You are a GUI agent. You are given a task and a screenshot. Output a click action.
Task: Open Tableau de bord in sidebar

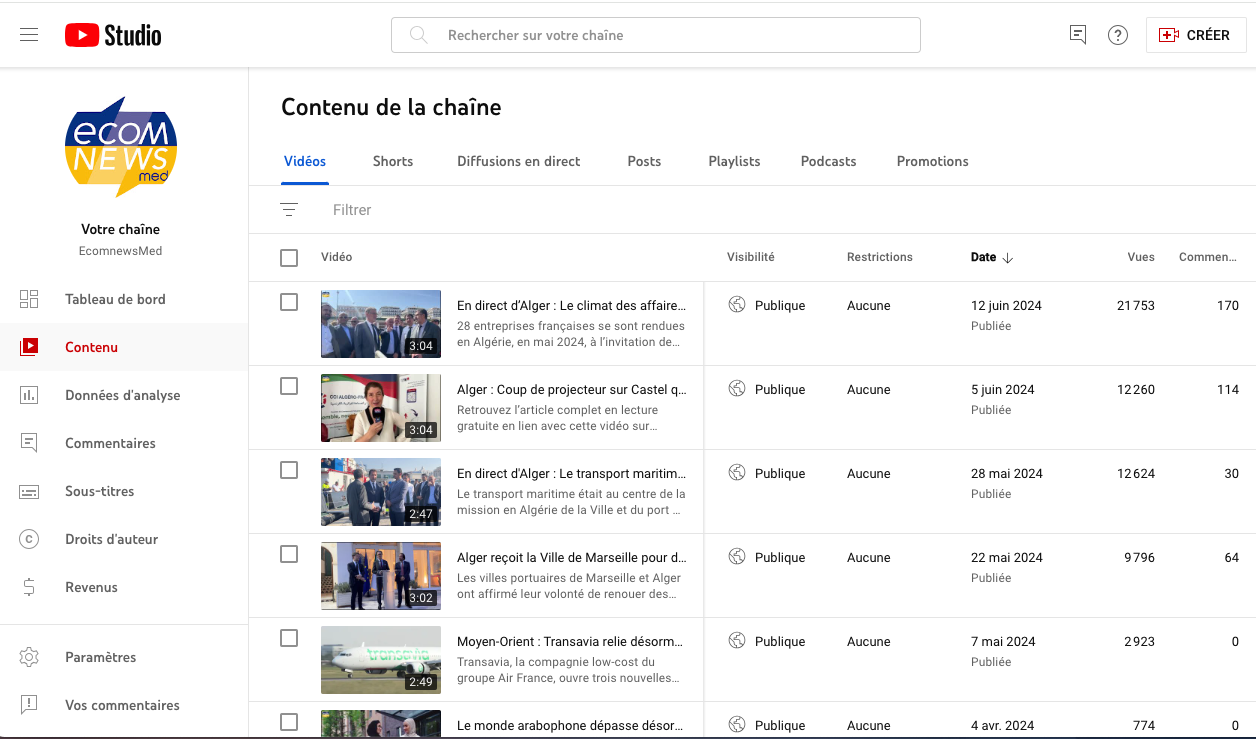115,299
